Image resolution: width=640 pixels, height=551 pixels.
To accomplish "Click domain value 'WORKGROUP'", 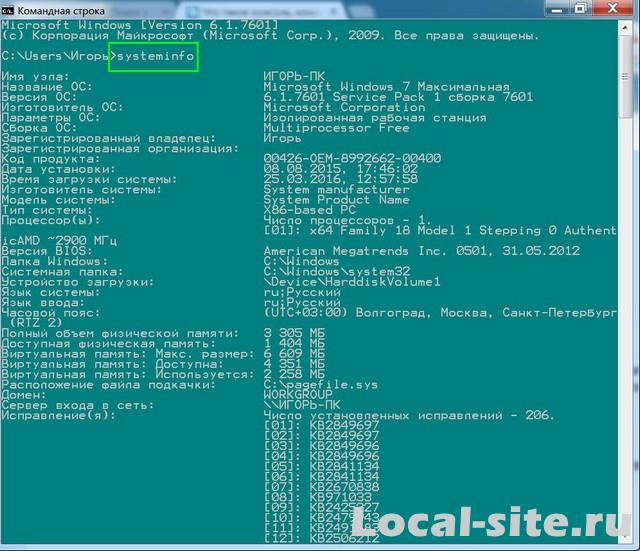I will tap(298, 395).
